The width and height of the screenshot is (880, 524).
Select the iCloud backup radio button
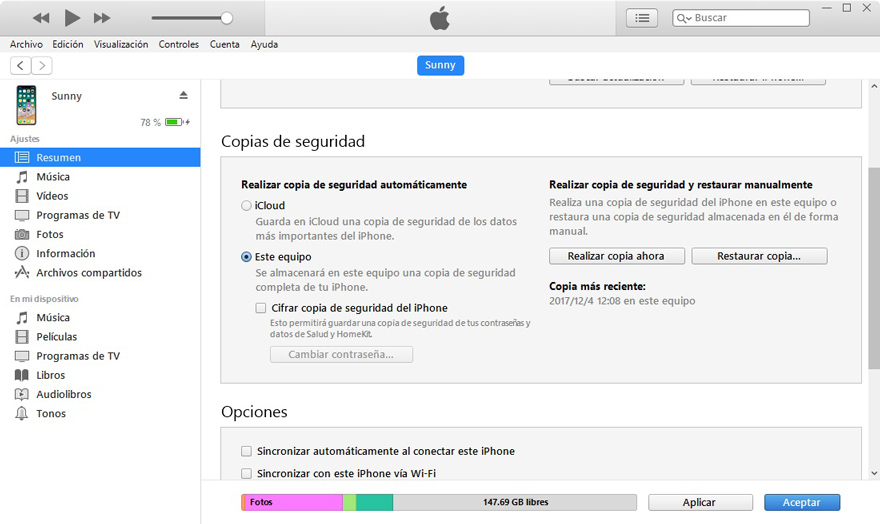(x=246, y=206)
